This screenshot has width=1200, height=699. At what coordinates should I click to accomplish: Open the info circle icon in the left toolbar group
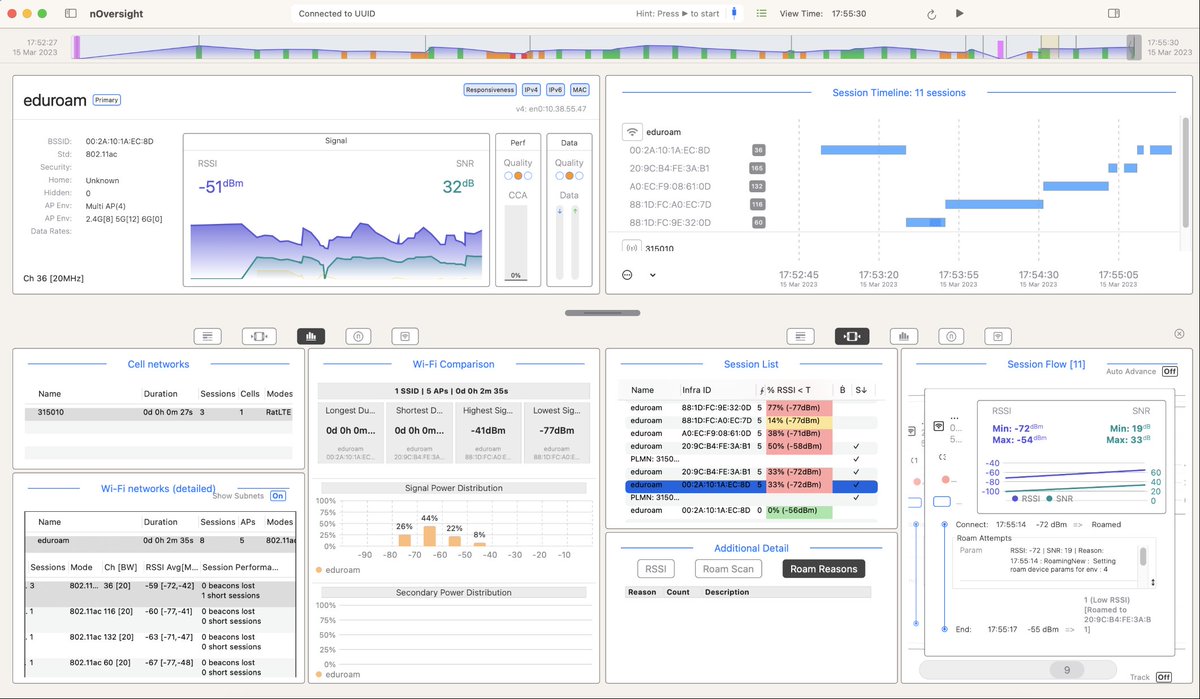pyautogui.click(x=358, y=335)
